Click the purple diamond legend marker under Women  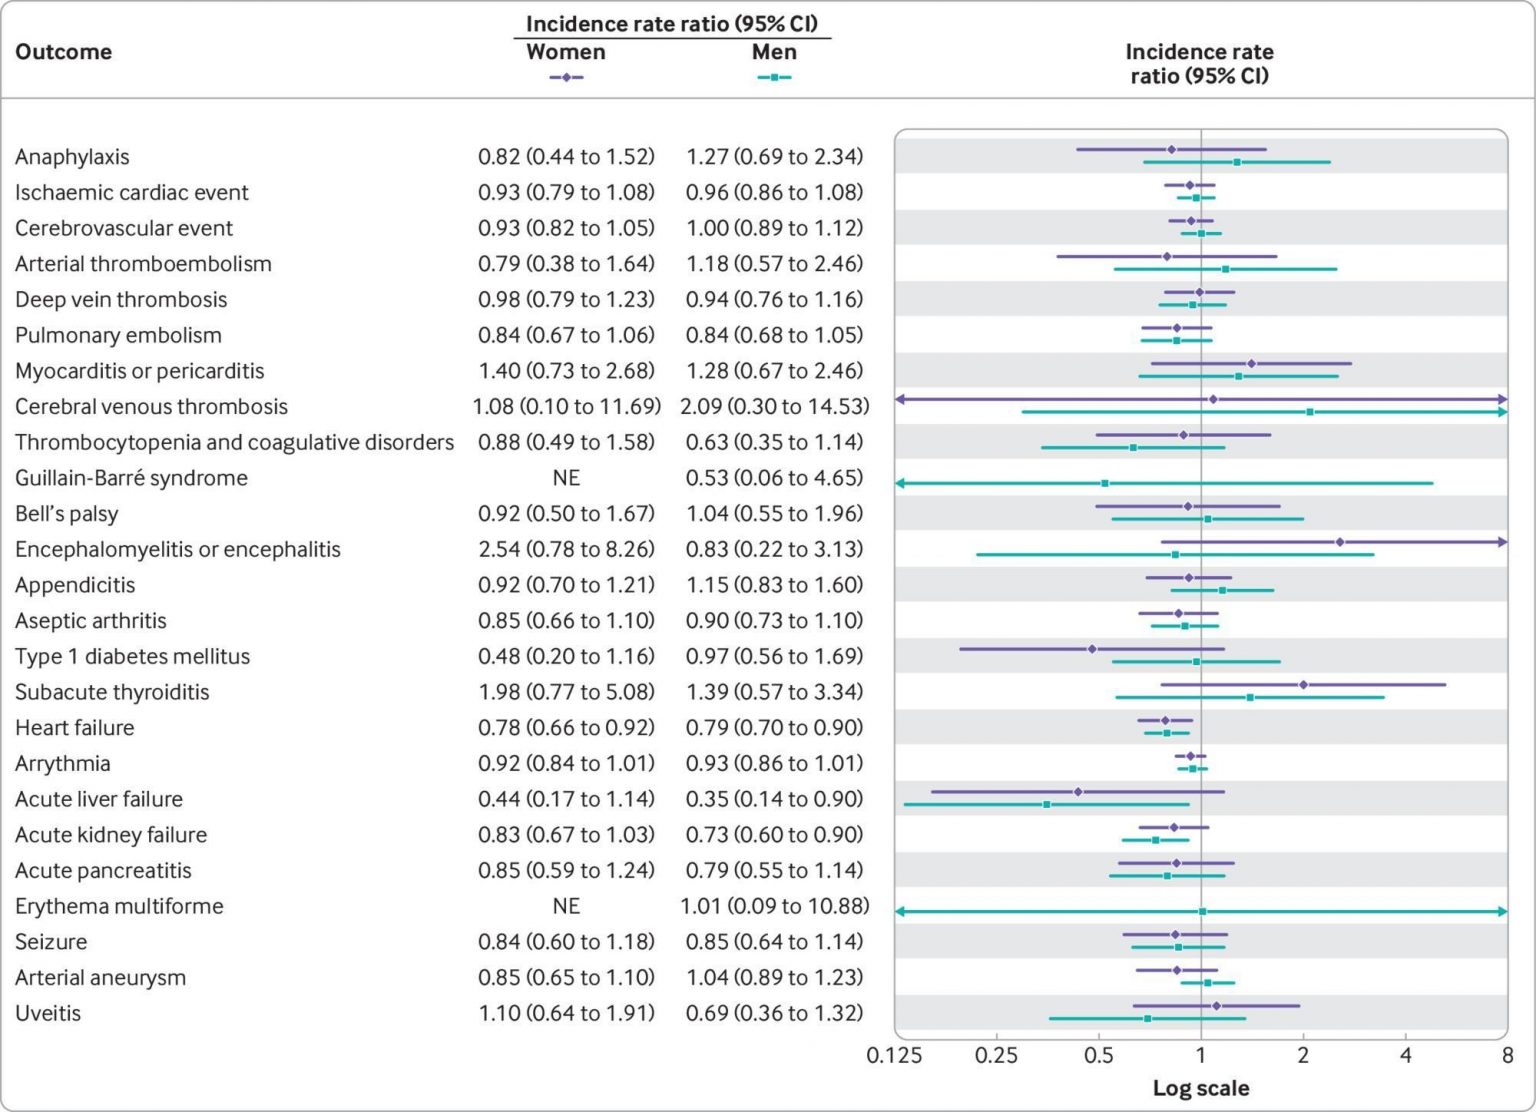pyautogui.click(x=566, y=77)
